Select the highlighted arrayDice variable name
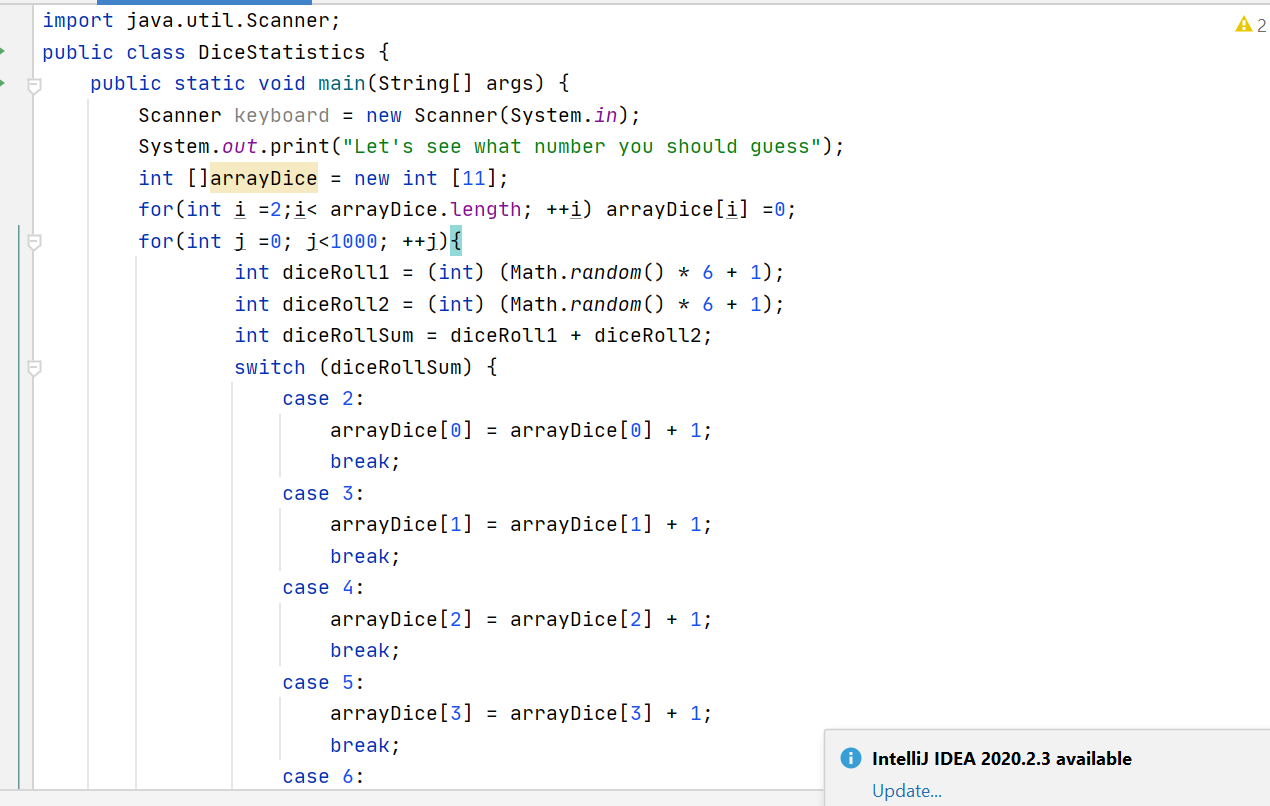Screen dimensions: 1270x806 point(262,177)
